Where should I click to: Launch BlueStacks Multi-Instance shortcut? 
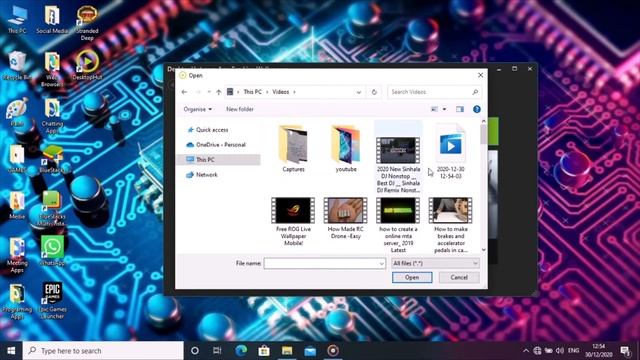[52, 209]
